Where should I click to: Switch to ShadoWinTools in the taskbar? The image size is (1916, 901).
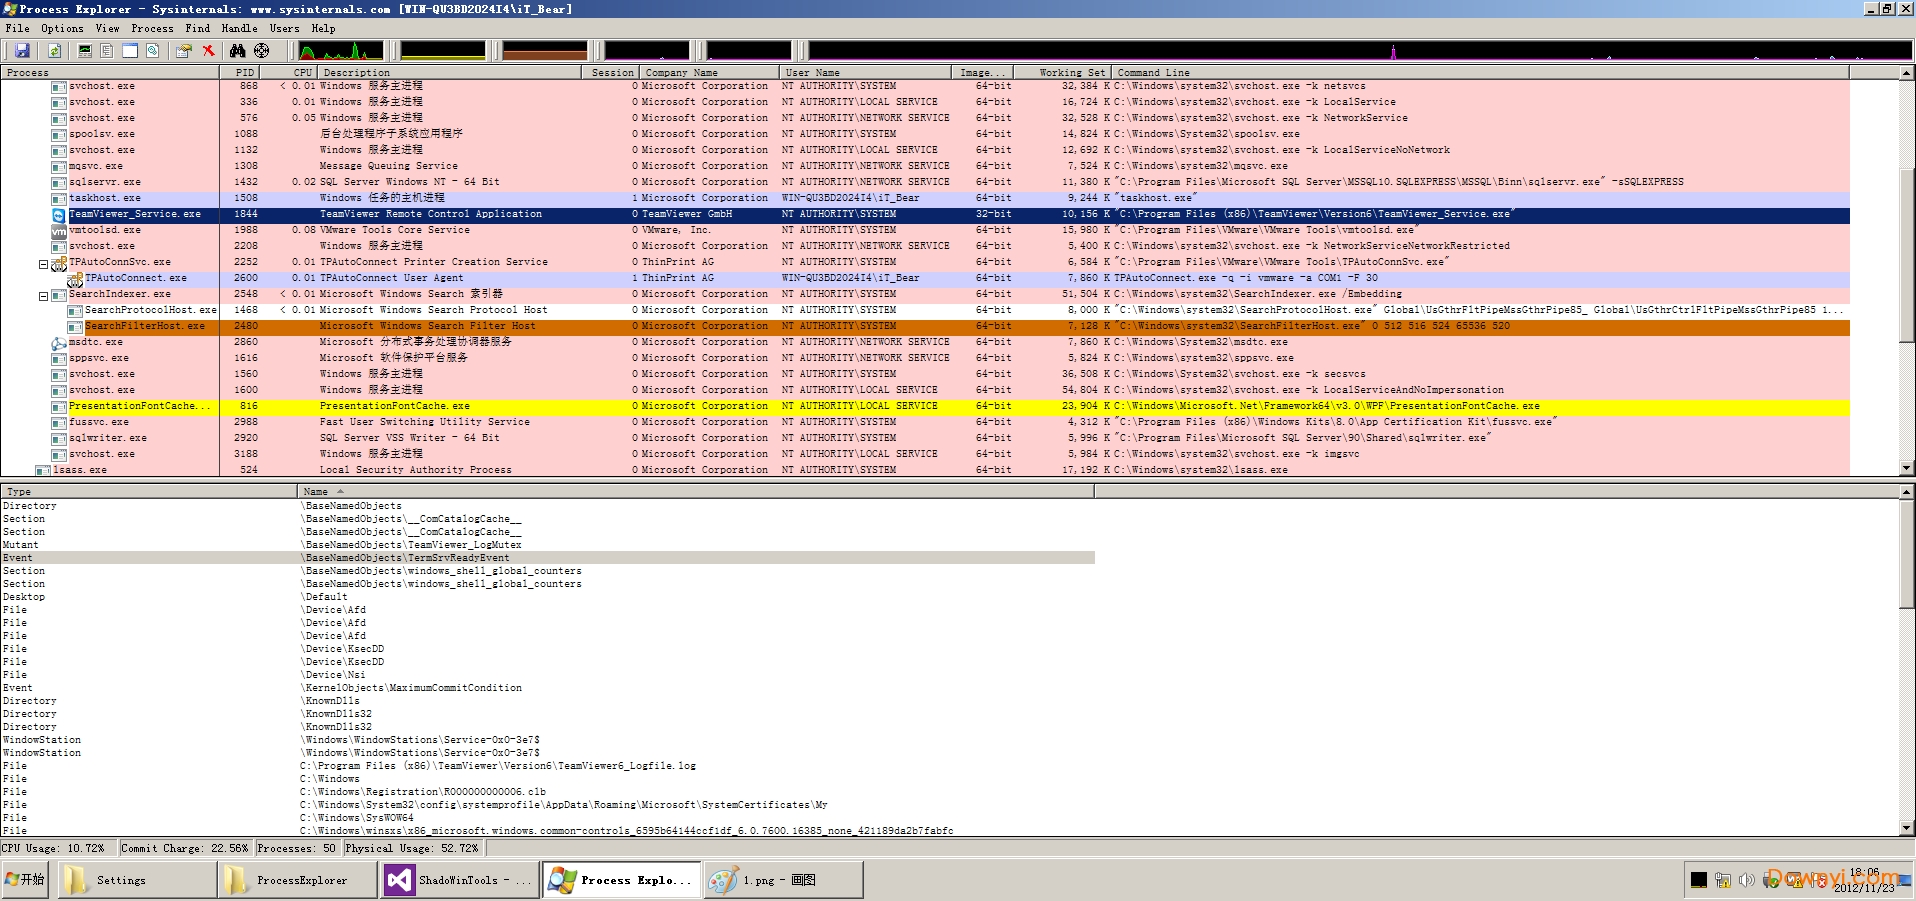[459, 880]
